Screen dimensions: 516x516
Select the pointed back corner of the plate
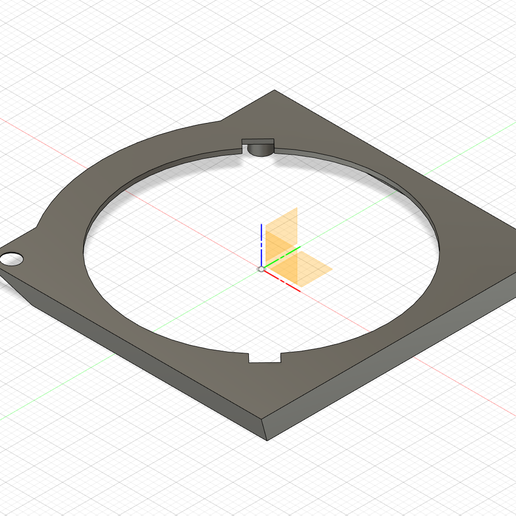pos(274,90)
